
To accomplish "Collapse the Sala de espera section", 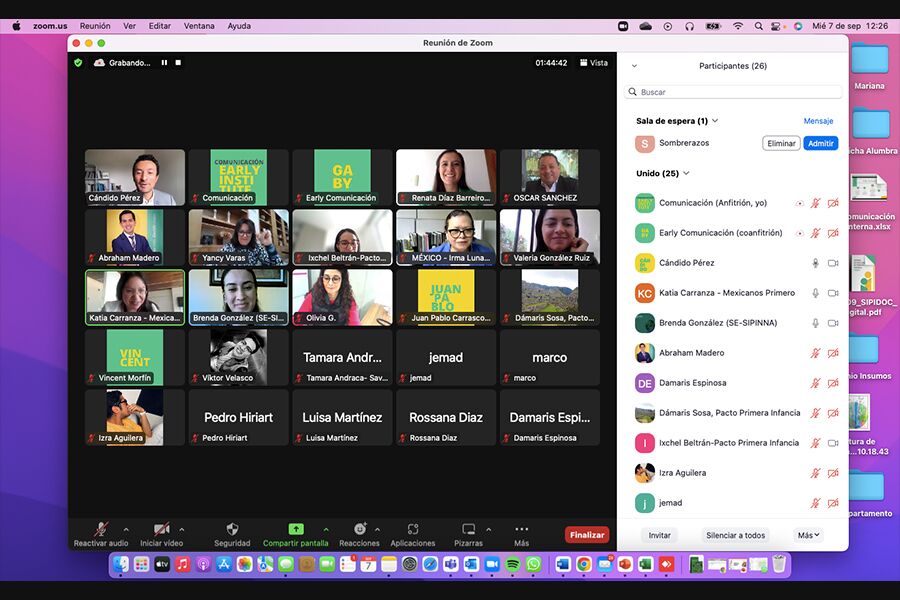I will click(x=715, y=121).
